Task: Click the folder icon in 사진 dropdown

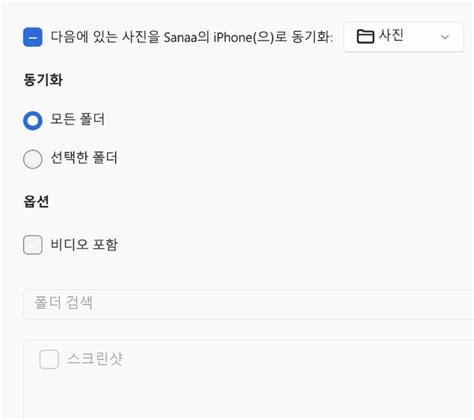Action: pos(365,36)
